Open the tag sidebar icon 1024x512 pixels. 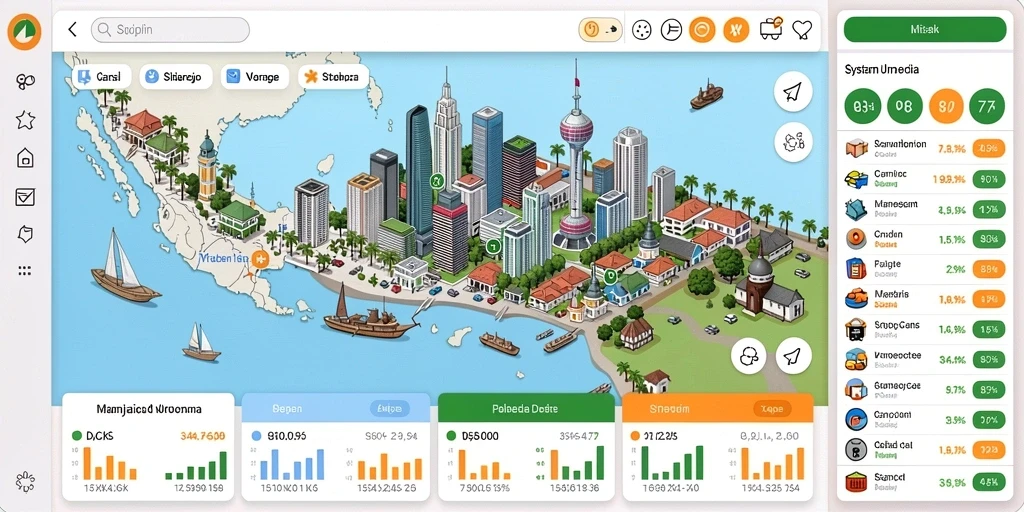[25, 234]
